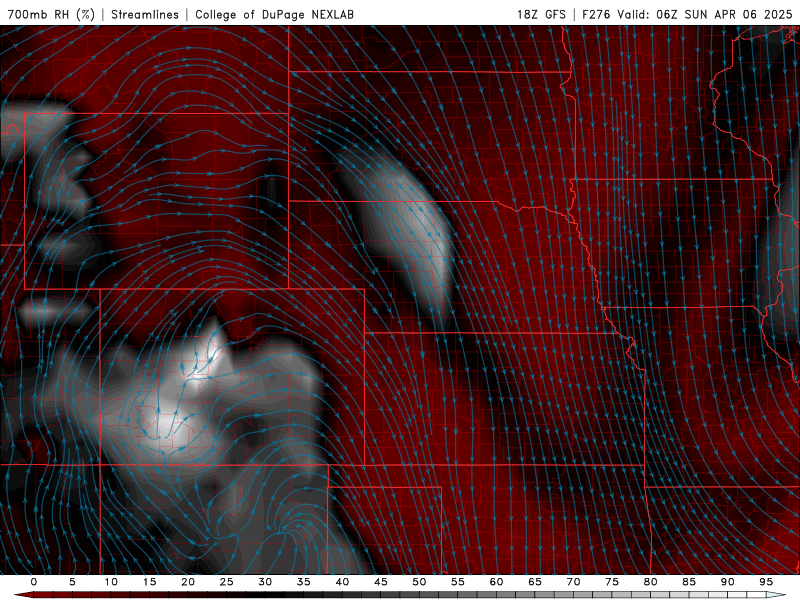The width and height of the screenshot is (800, 600).
Task: Click the "20" color scale label
Action: coord(188,582)
